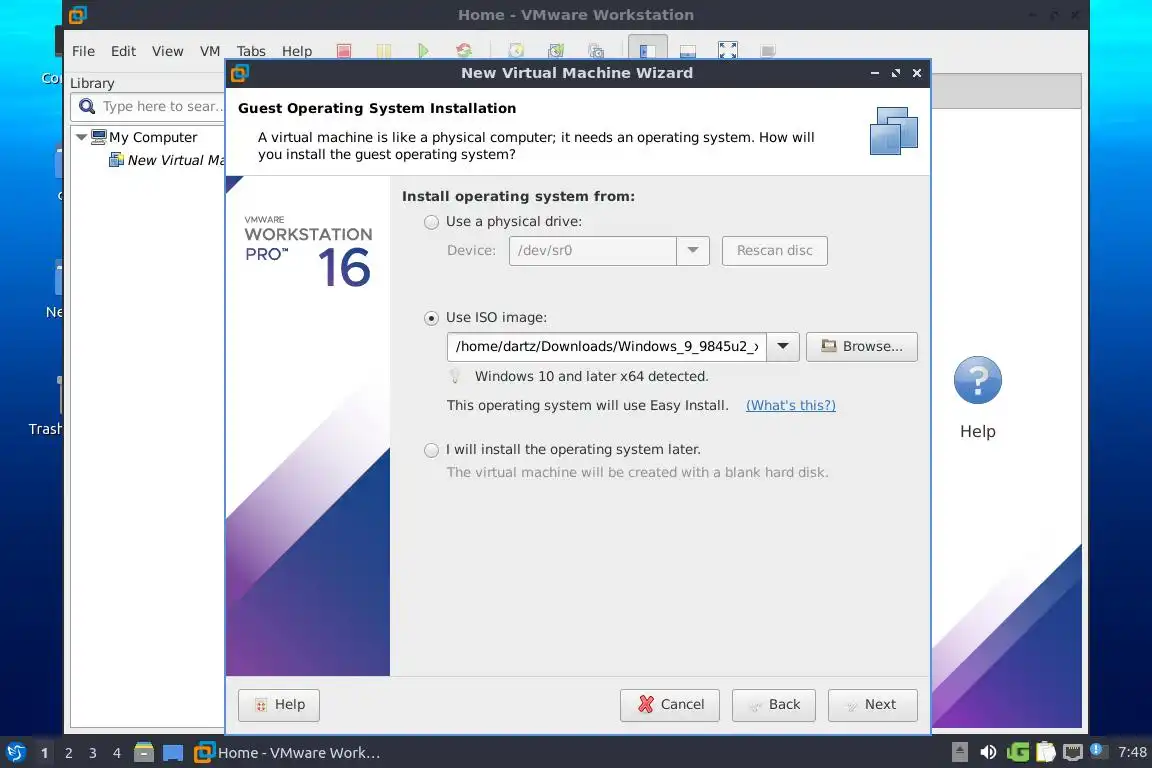Click the take snapshot toolbar icon

click(x=516, y=51)
